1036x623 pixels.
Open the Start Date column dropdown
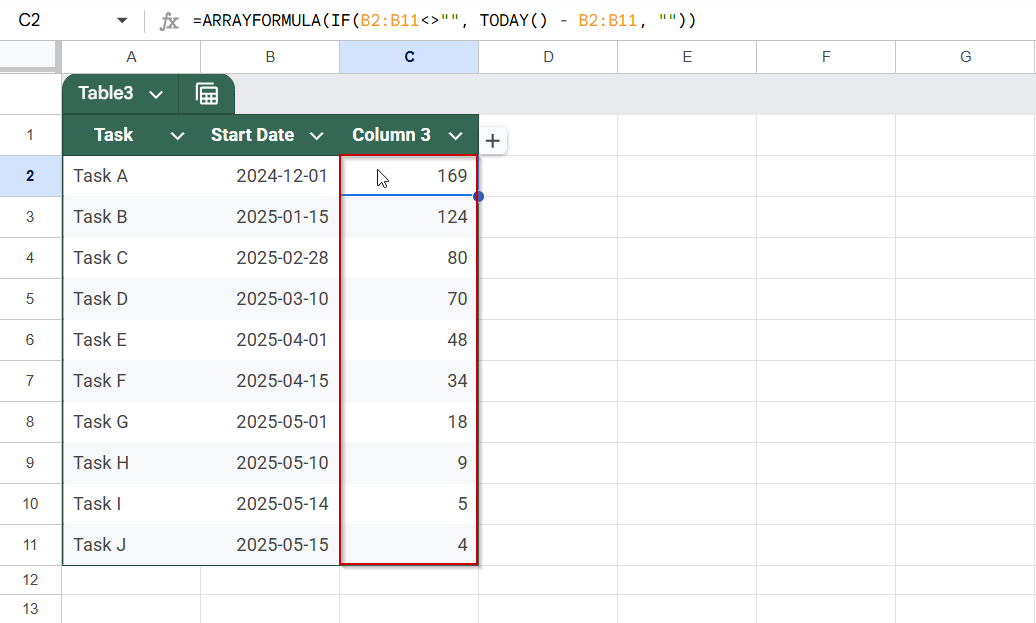coord(316,136)
